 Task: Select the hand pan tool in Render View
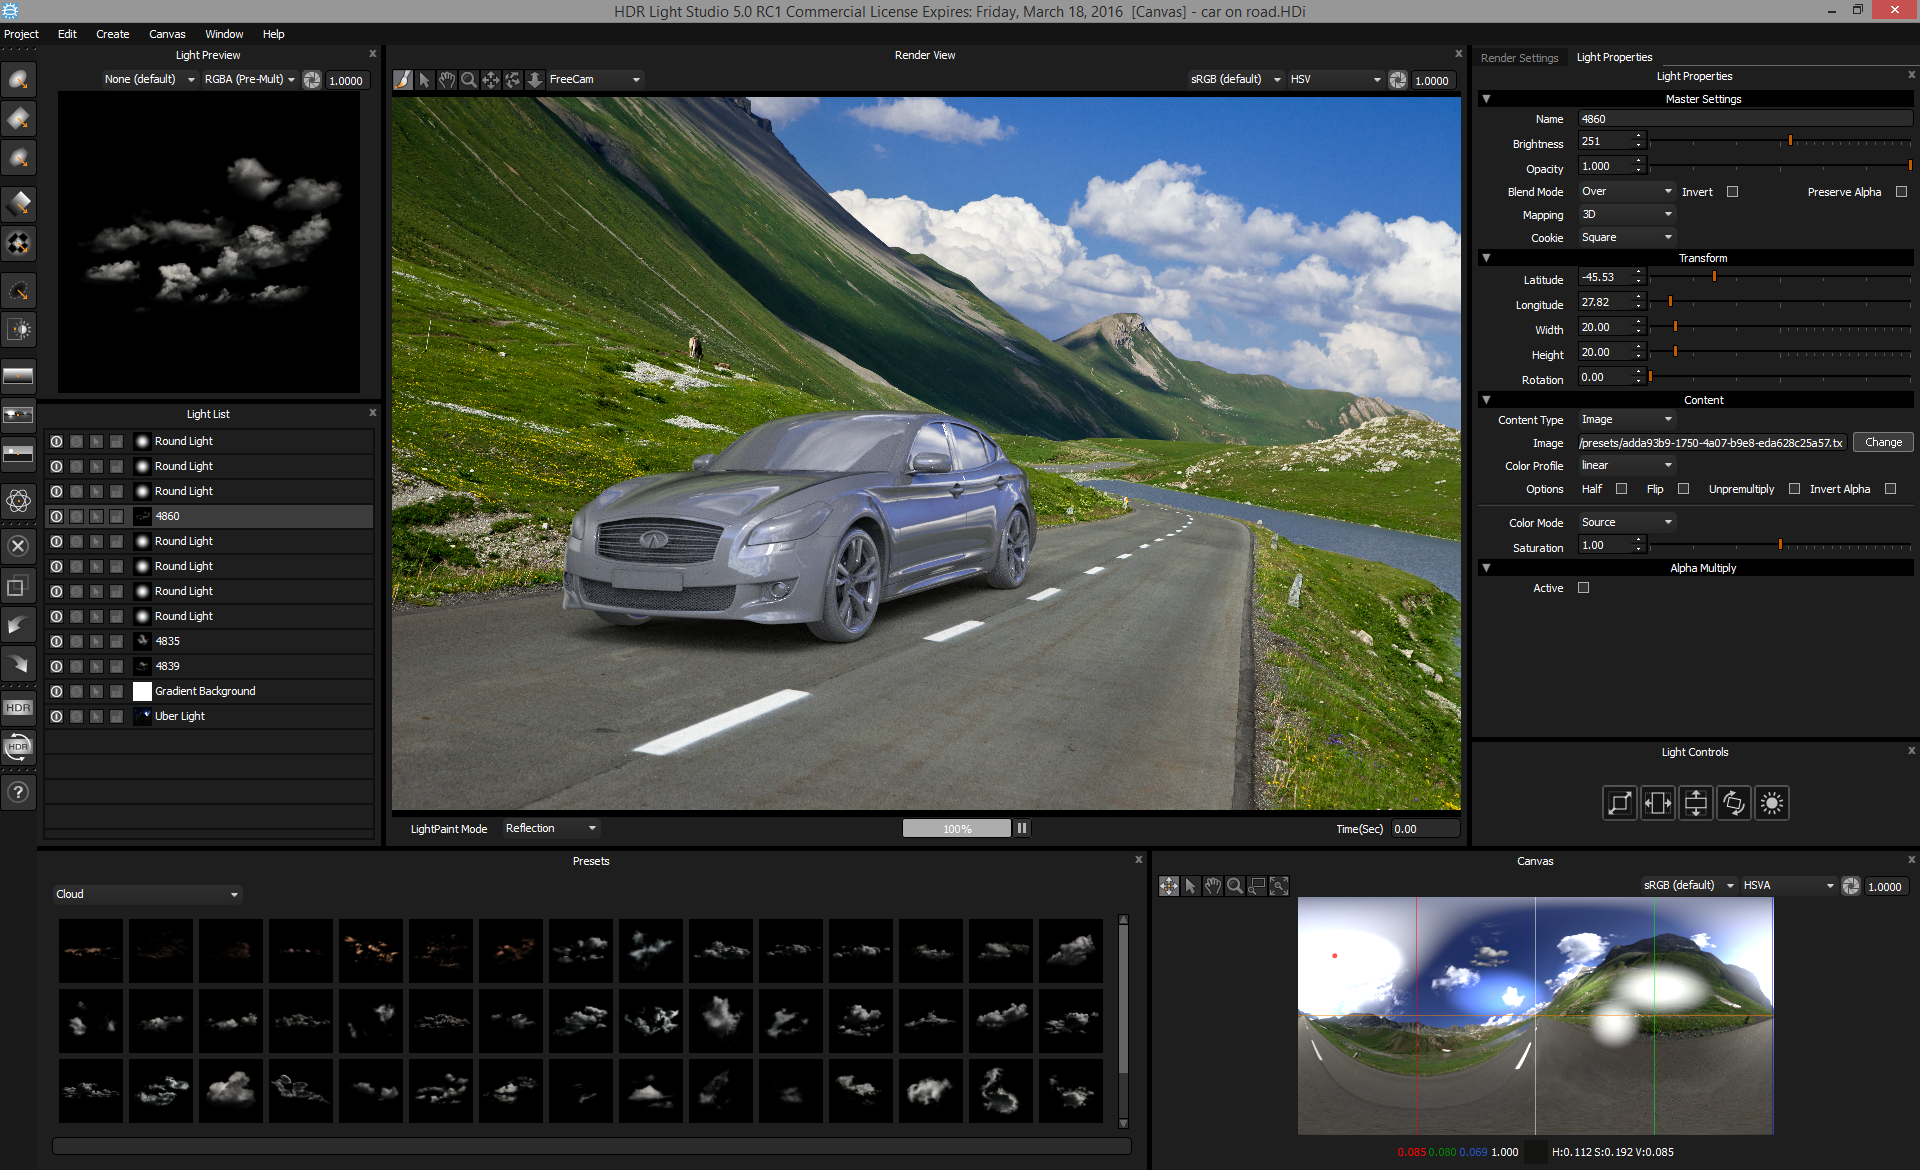[447, 80]
